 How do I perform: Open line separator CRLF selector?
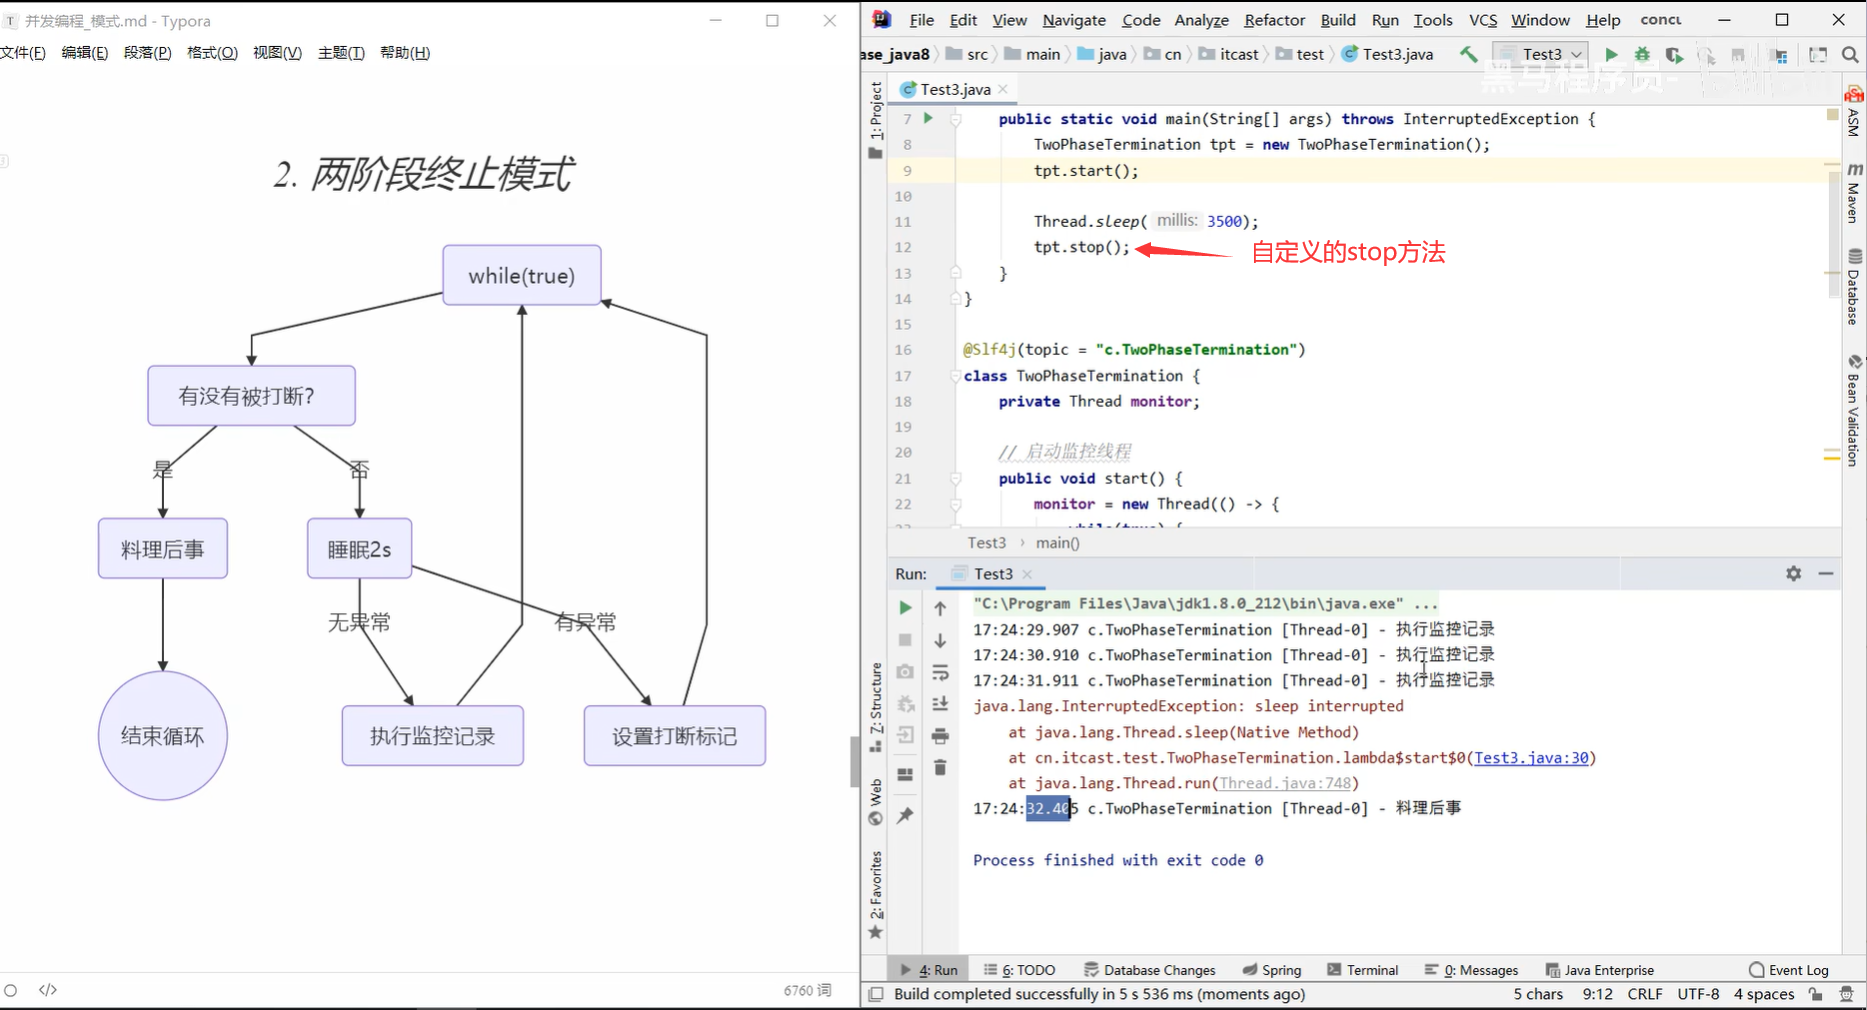1644,994
